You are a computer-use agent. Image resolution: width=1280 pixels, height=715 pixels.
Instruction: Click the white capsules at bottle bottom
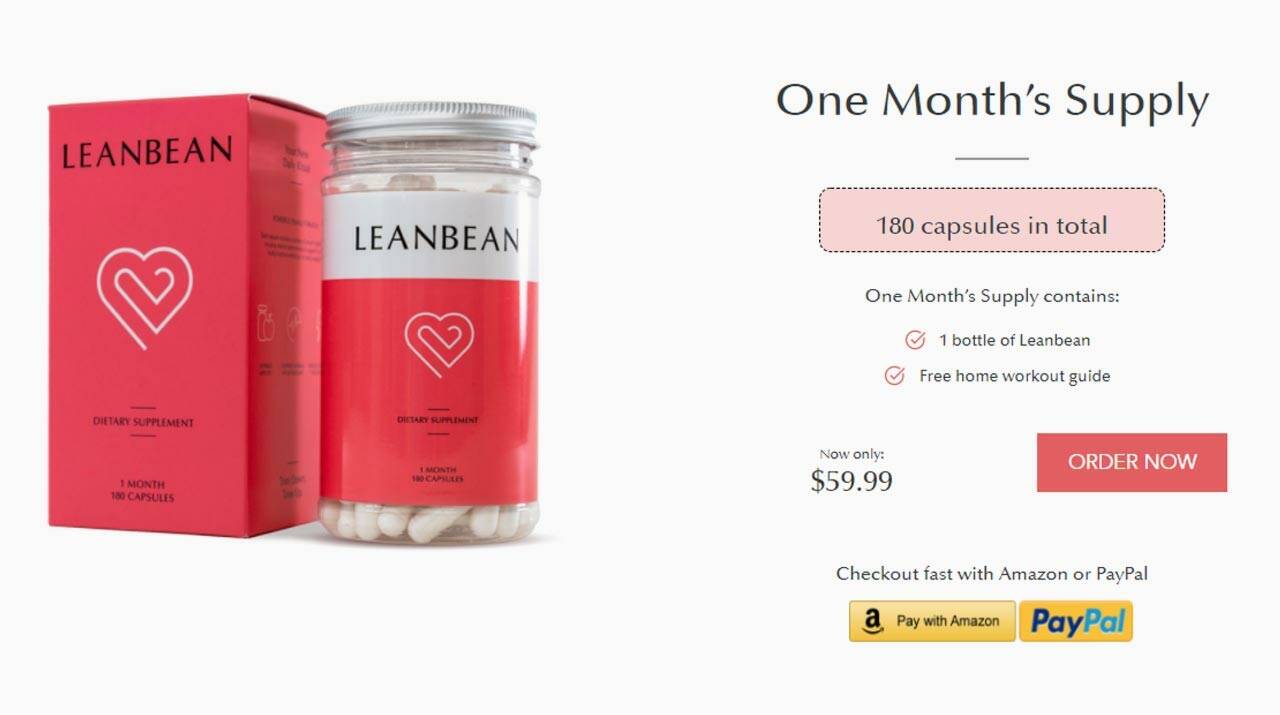coord(428,521)
